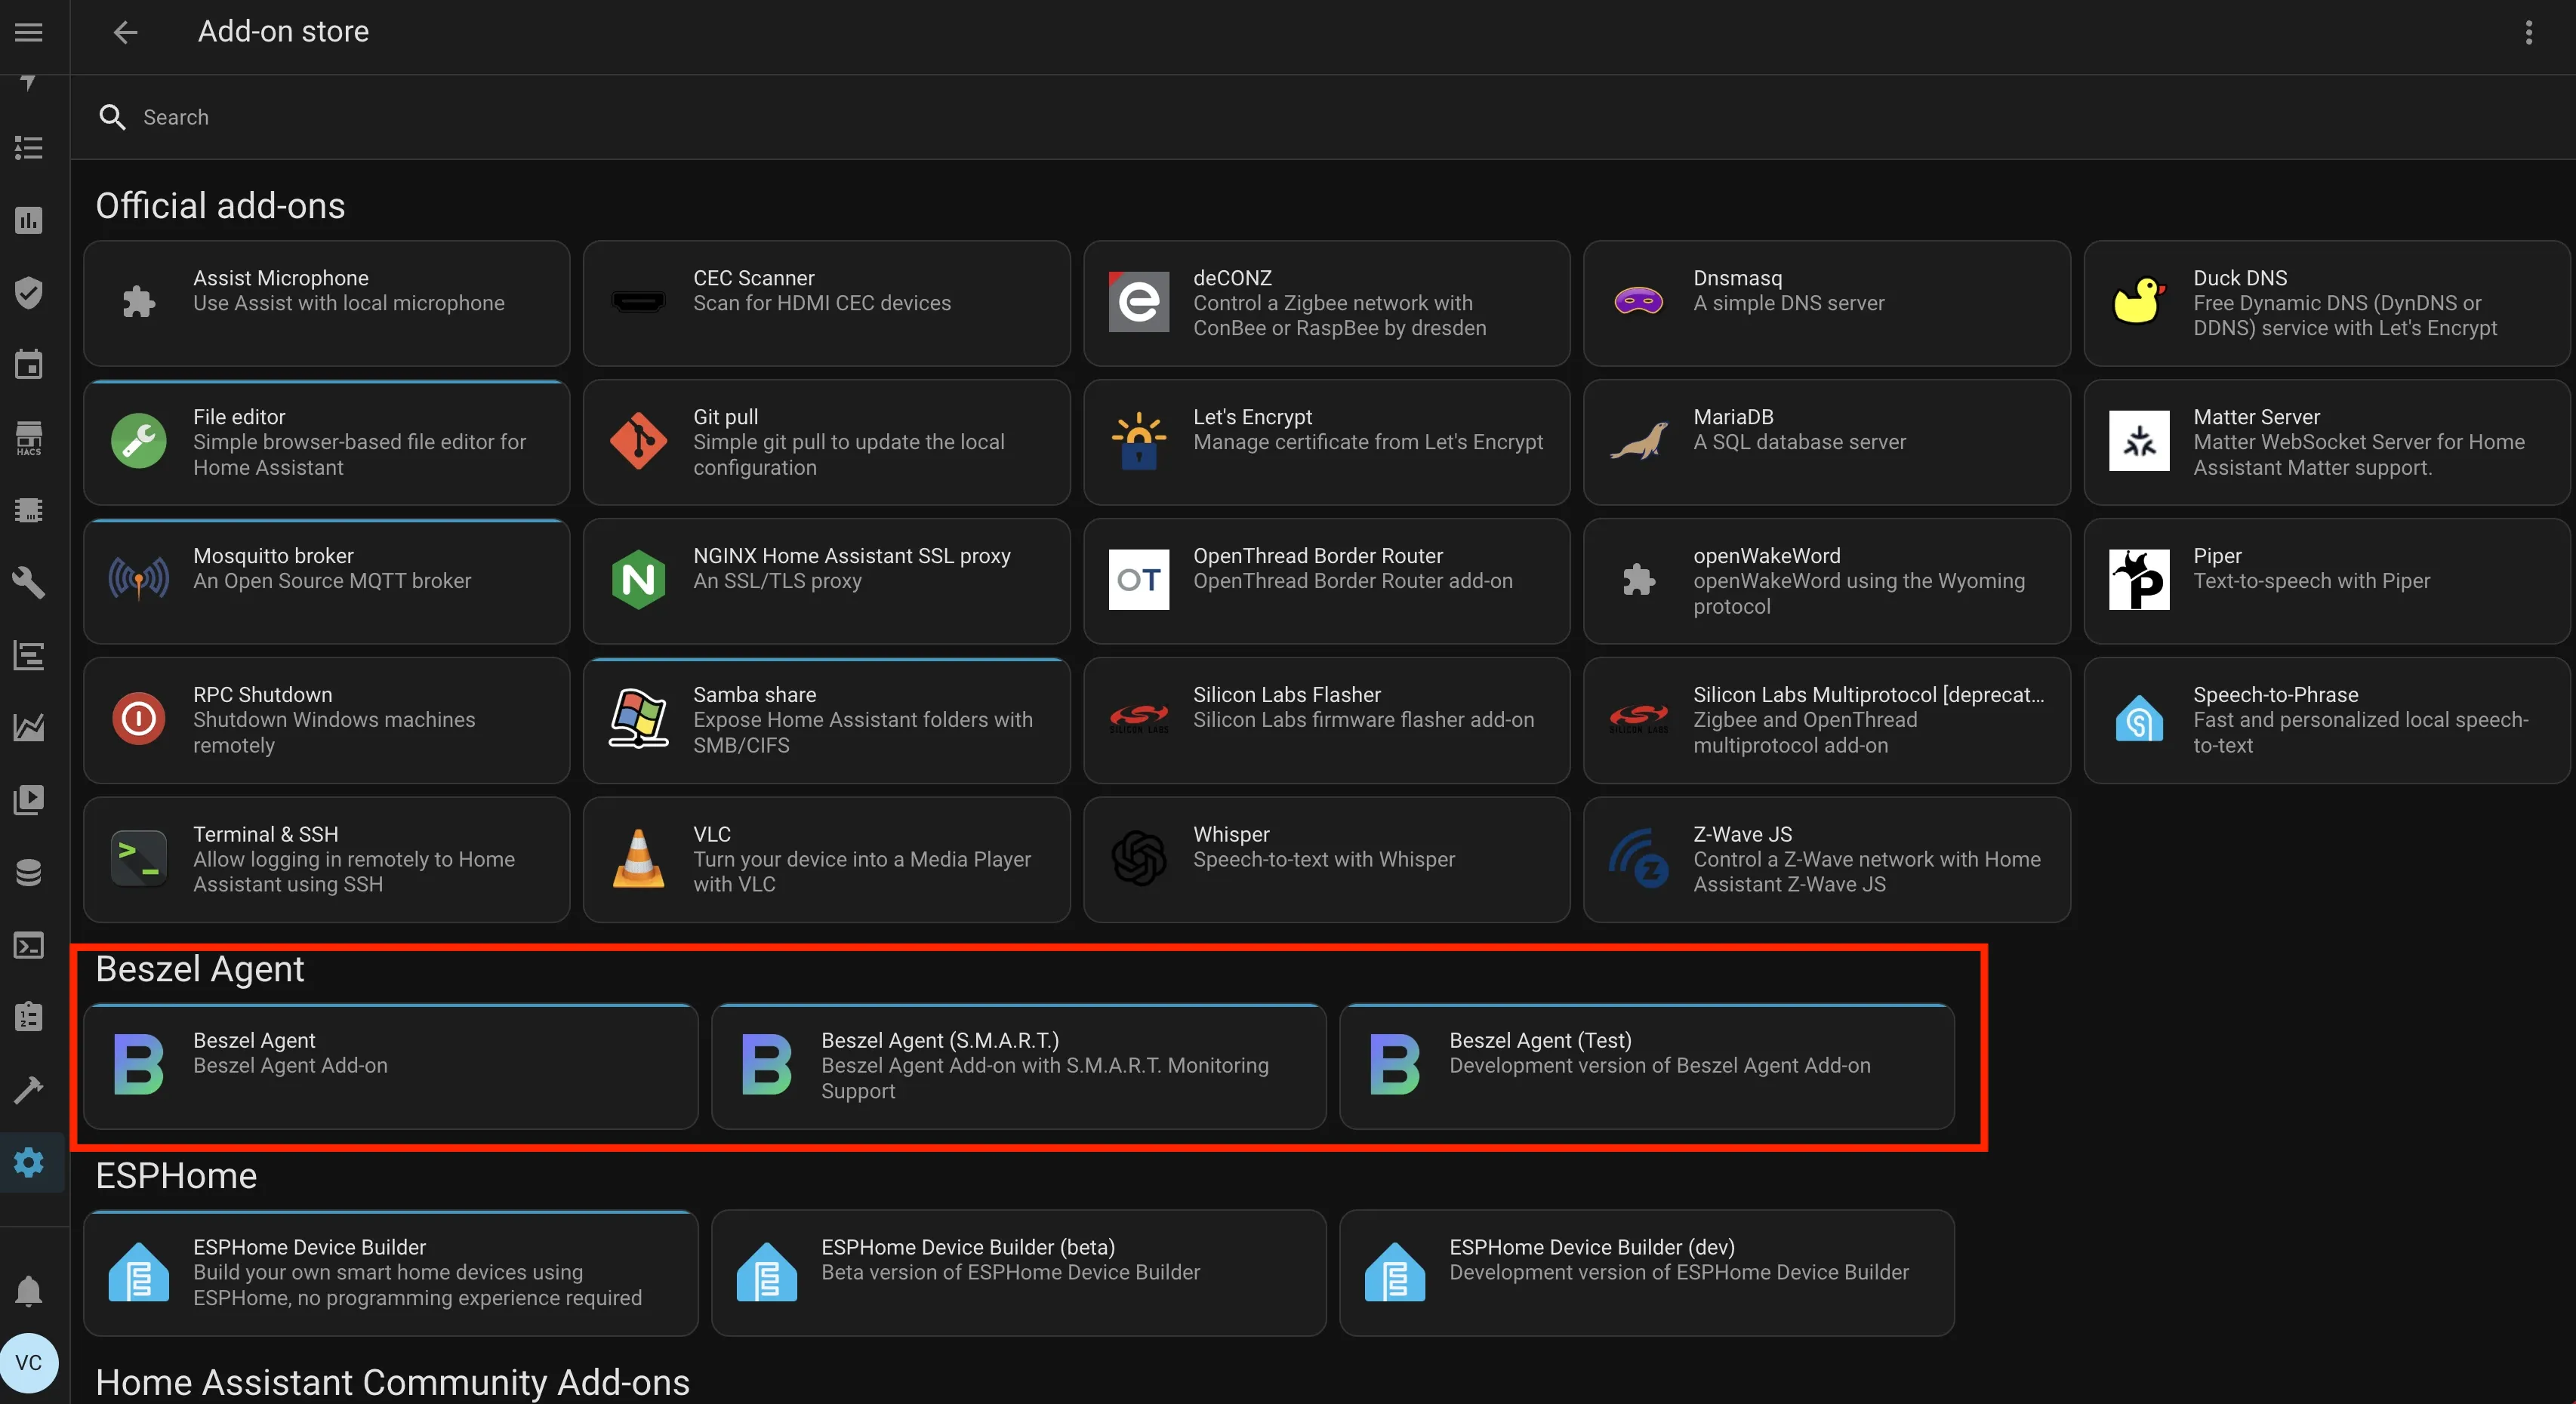Open HACS in the sidebar
This screenshot has height=1404, width=2576.
(x=29, y=437)
